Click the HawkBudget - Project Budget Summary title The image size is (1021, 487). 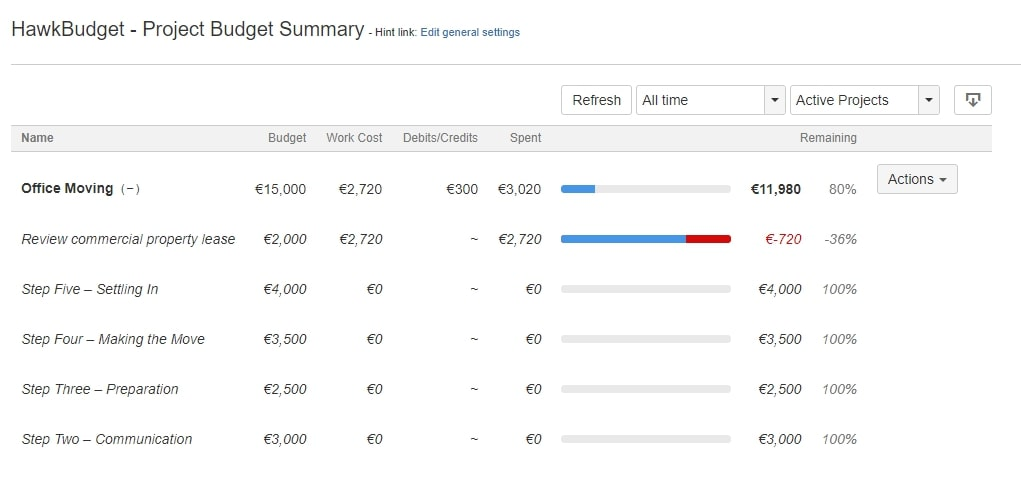188,30
